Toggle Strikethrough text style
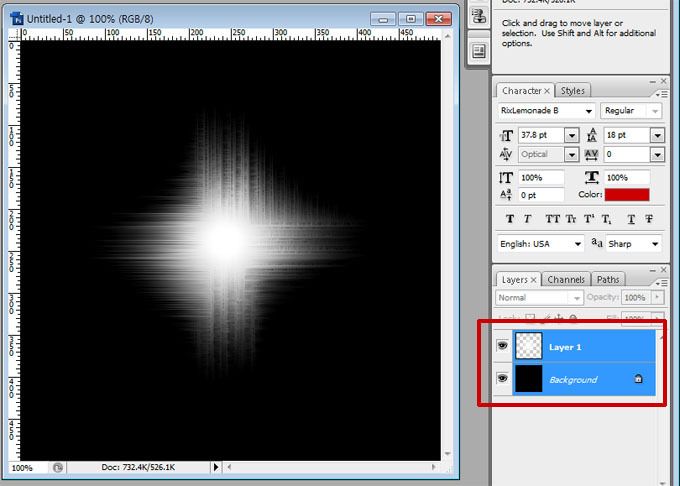 [649, 219]
